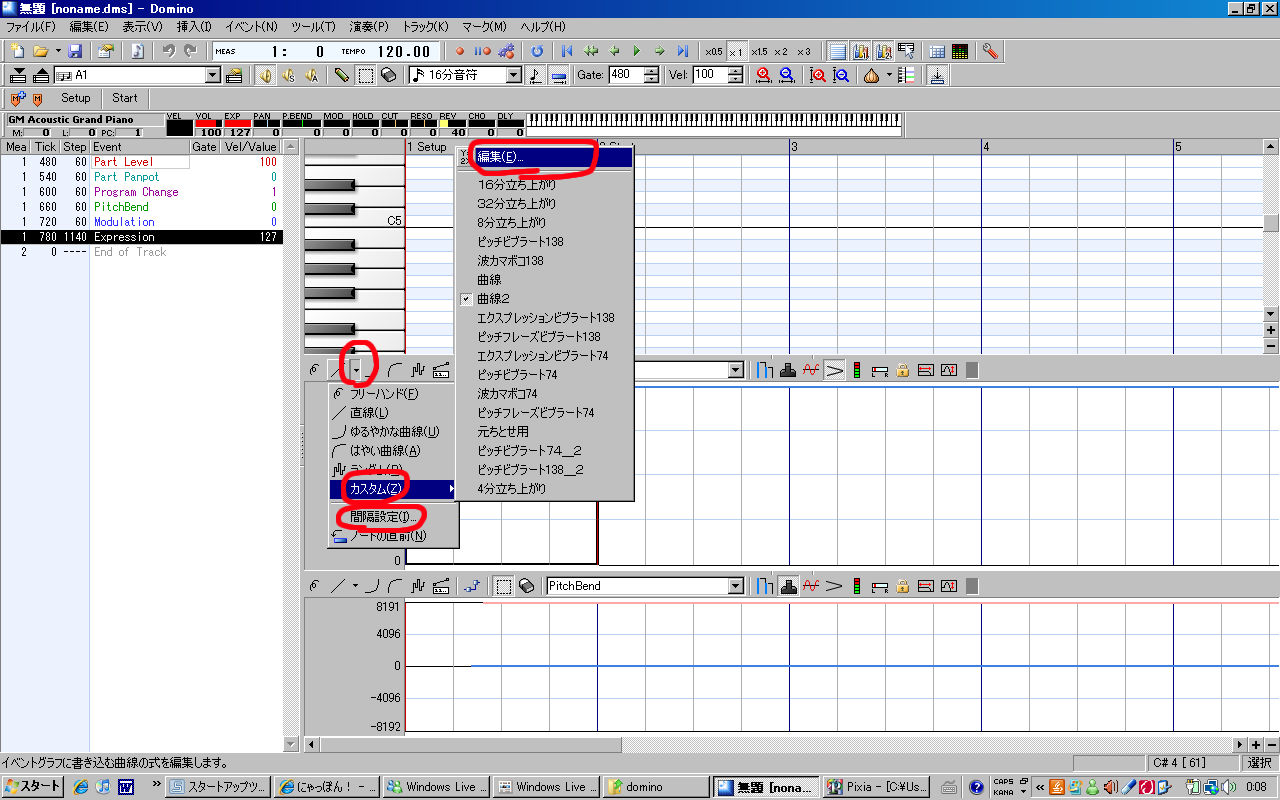Toggle the x2 playback speed
Image resolution: width=1280 pixels, height=800 pixels.
[x=781, y=51]
